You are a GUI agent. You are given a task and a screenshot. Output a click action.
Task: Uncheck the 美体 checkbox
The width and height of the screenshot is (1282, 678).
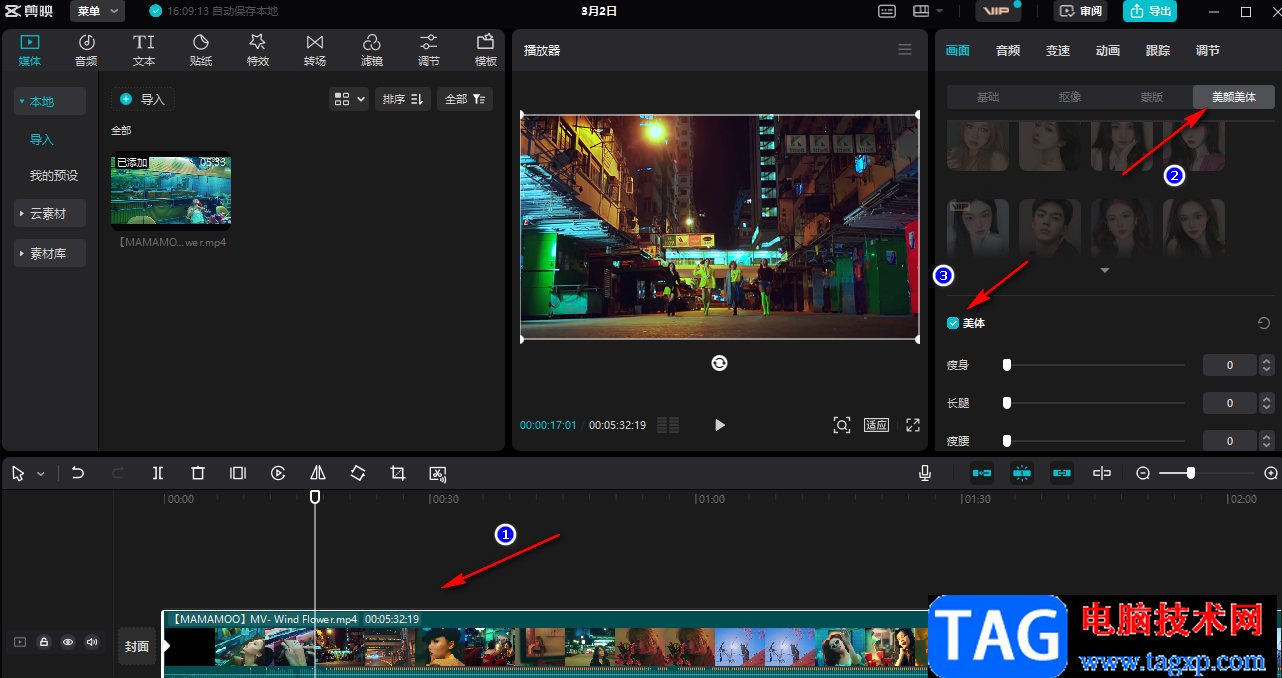click(953, 323)
